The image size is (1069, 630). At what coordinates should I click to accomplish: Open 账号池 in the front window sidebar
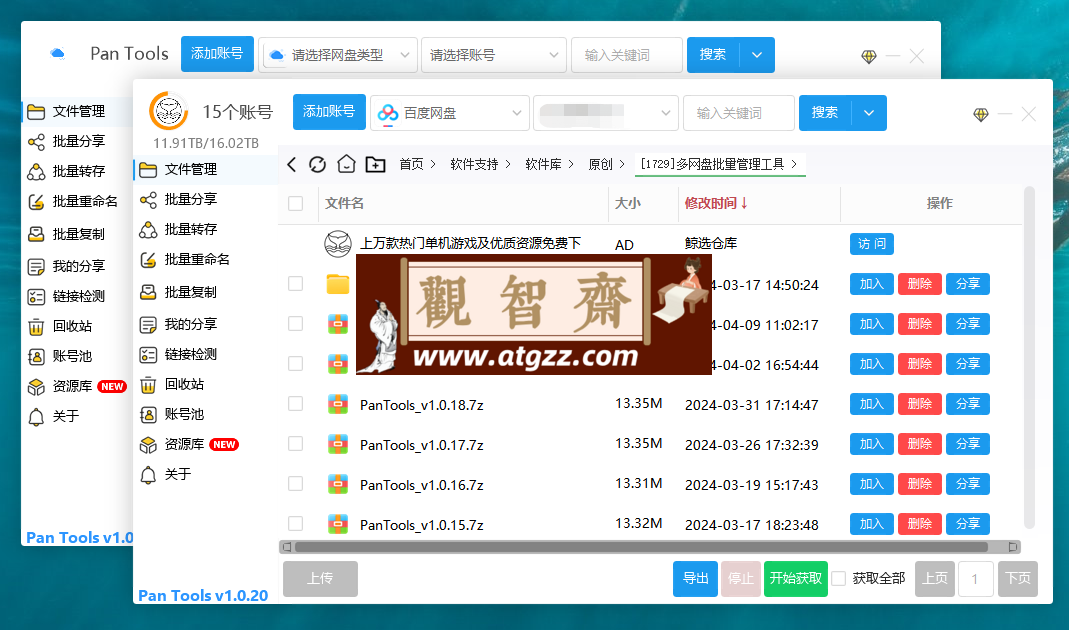(x=184, y=414)
